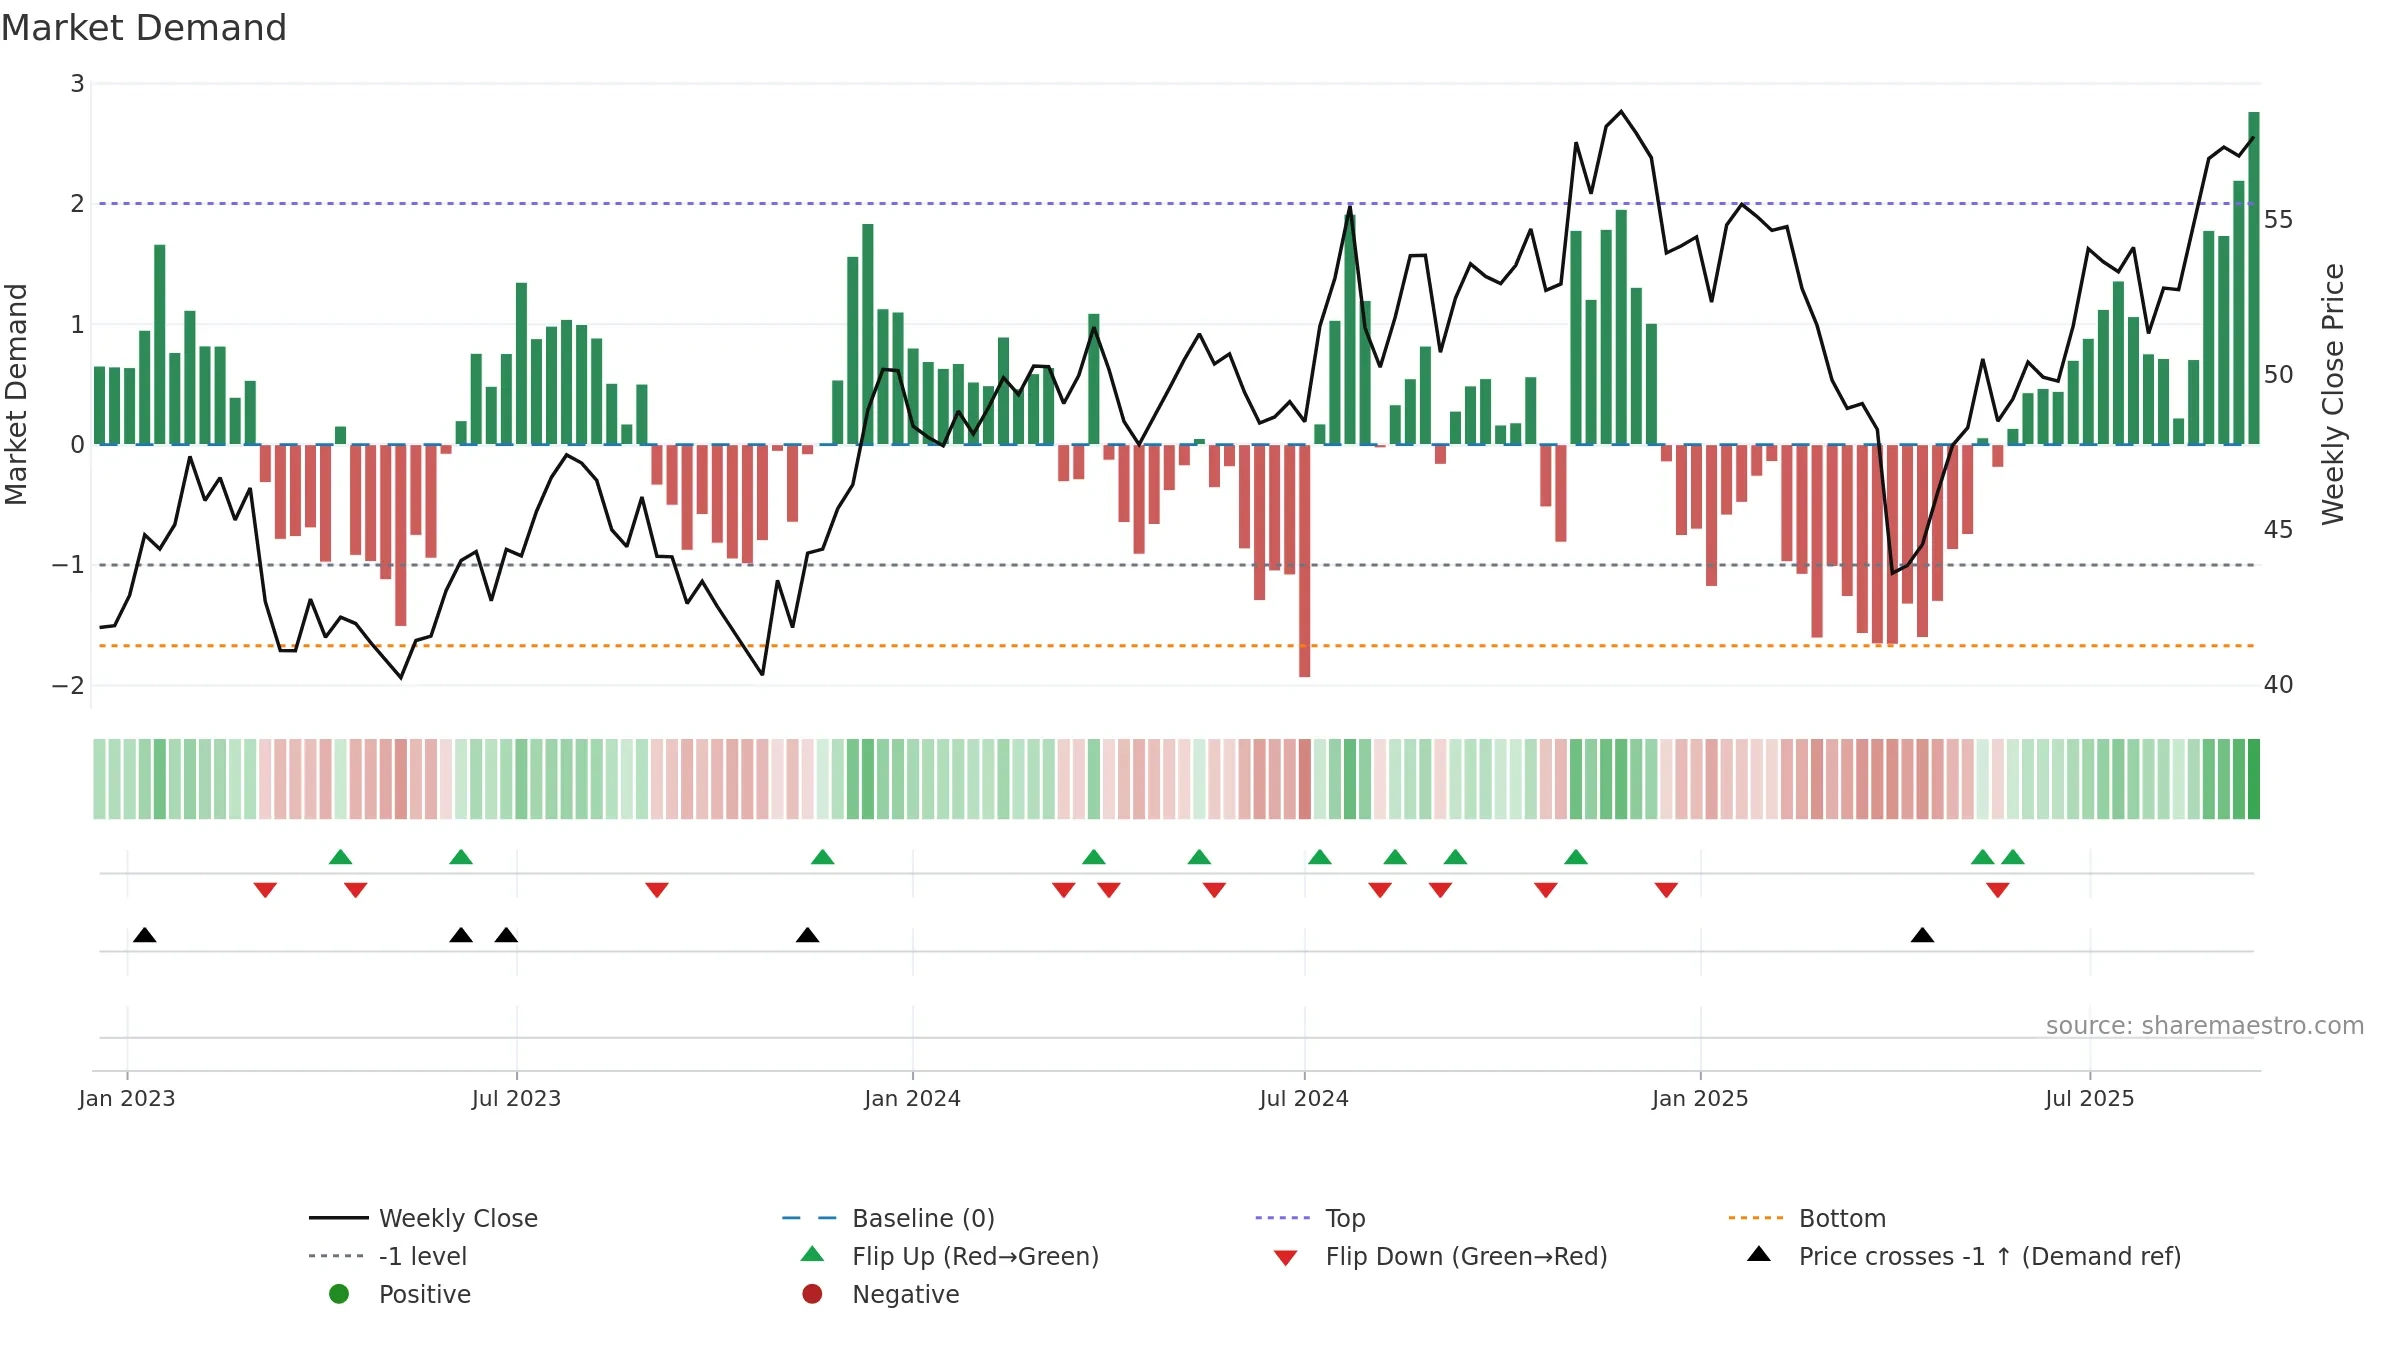Image resolution: width=2400 pixels, height=1350 pixels.
Task: Click the black price-cross marker in 2025
Action: pyautogui.click(x=1922, y=935)
